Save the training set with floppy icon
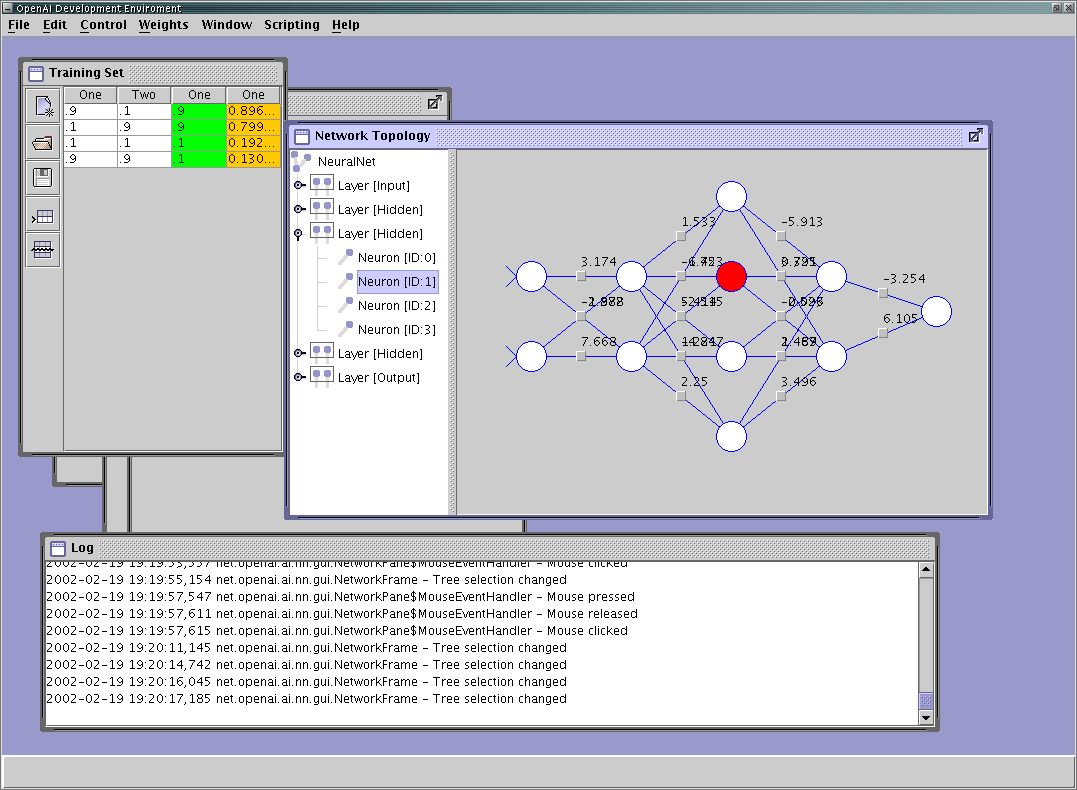This screenshot has height=790, width=1077. point(43,179)
